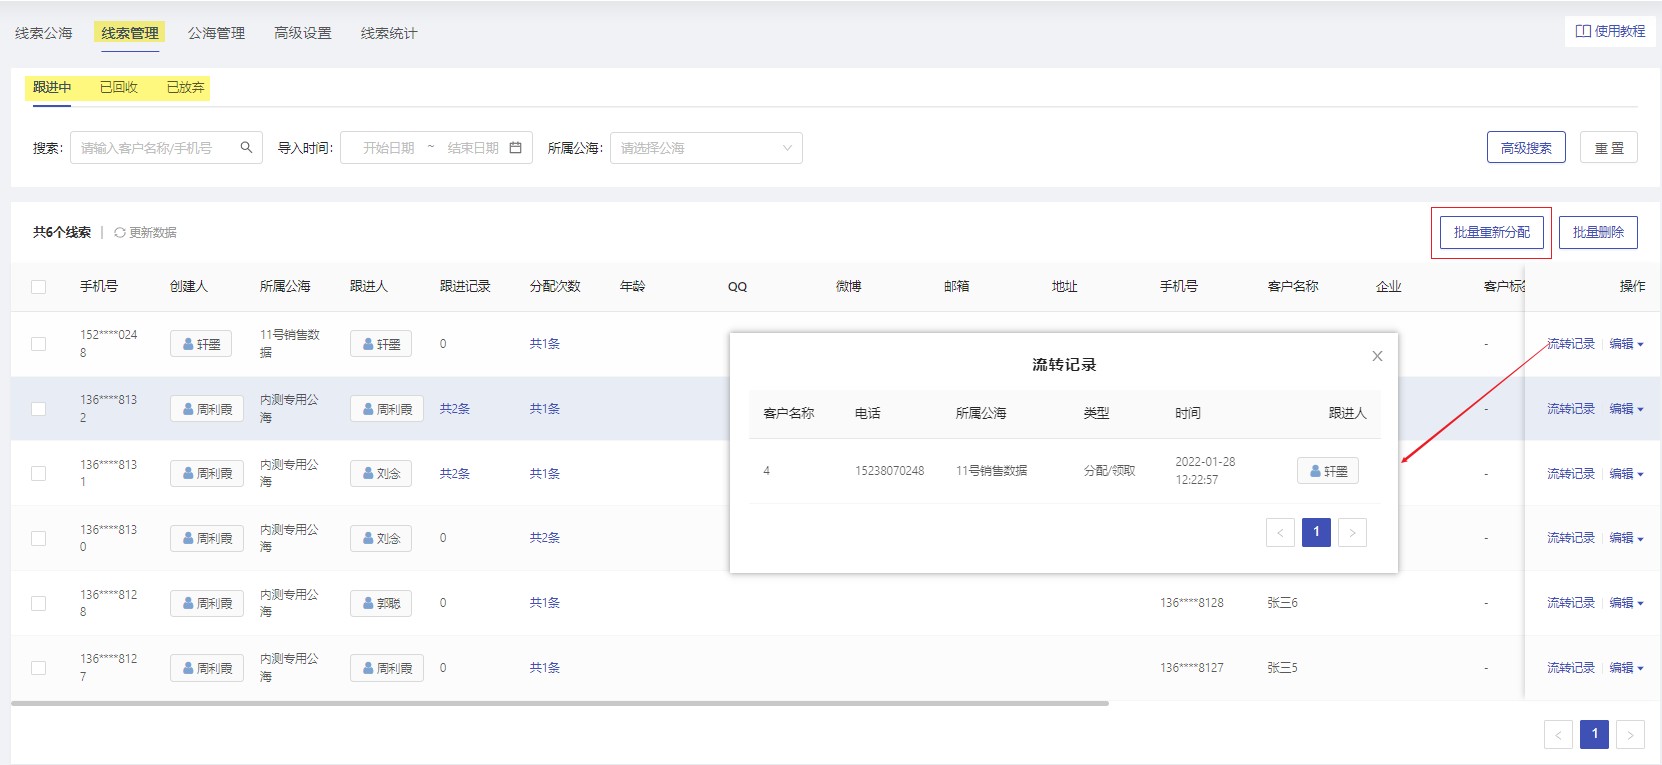Select the header select-all checkbox
1662x765 pixels.
[x=38, y=287]
